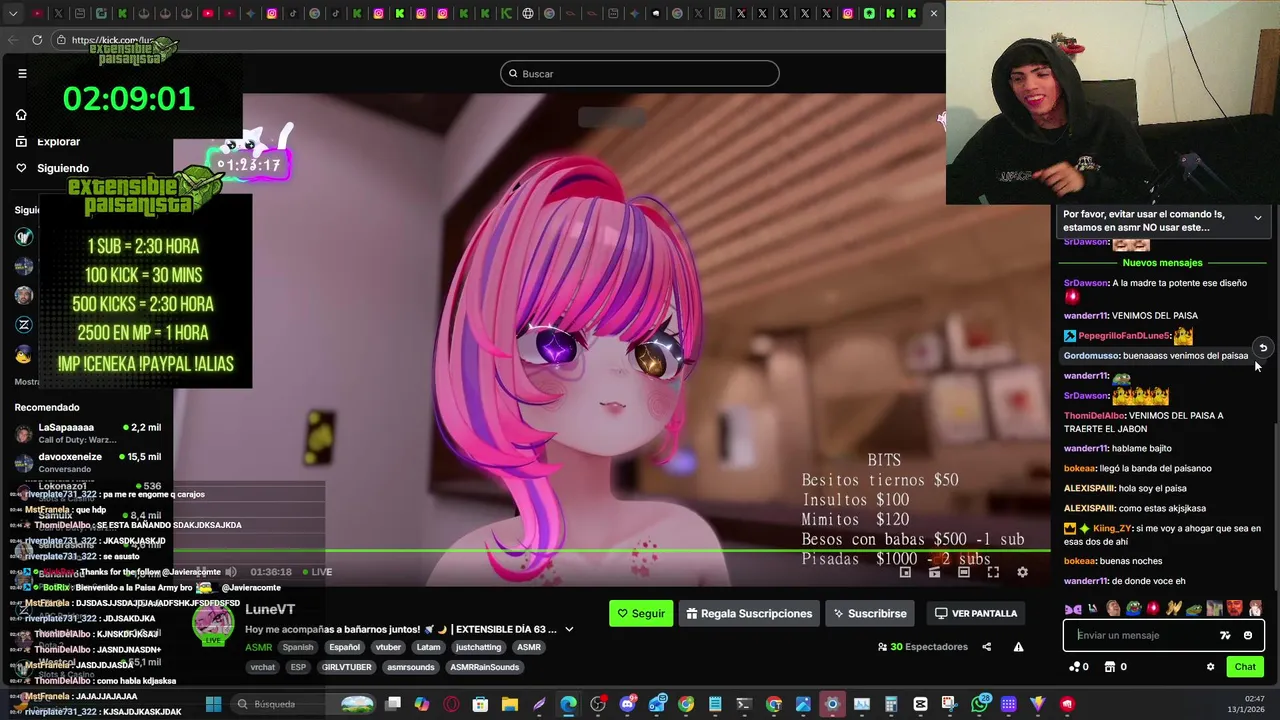This screenshot has height=720, width=1280.
Task: Focus the Buscar search box
Action: click(640, 73)
